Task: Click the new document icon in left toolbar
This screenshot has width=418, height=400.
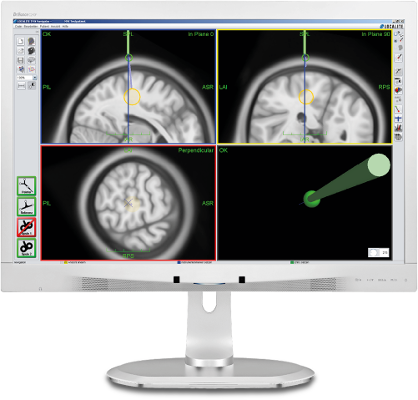Action: [21, 41]
